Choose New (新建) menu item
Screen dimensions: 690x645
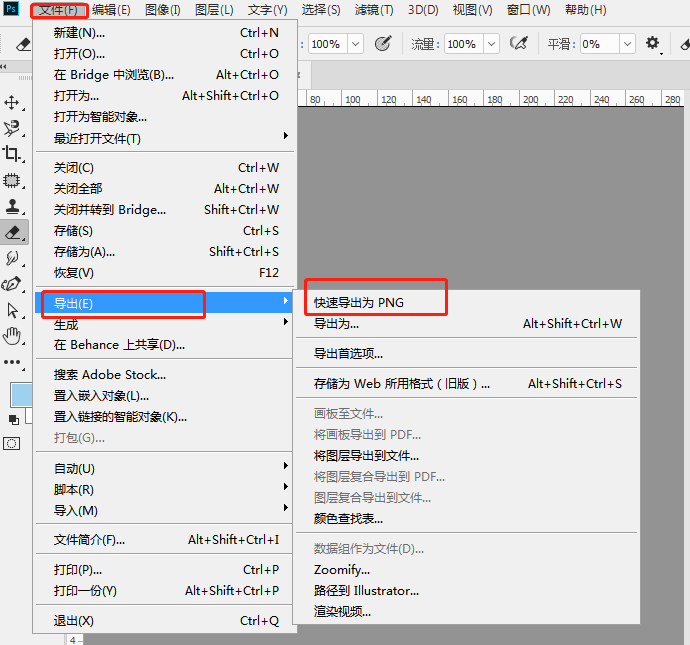[164, 33]
